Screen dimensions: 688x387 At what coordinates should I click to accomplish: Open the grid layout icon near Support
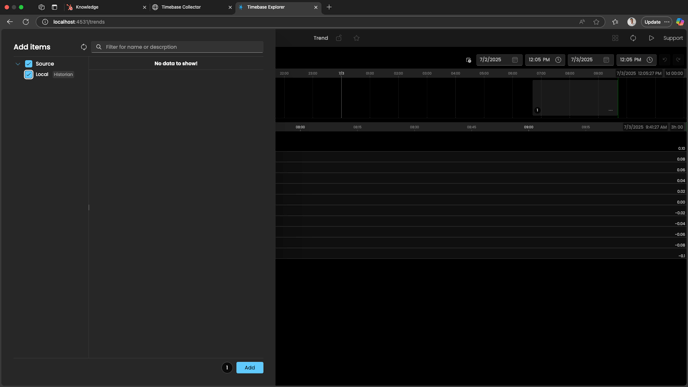615,38
